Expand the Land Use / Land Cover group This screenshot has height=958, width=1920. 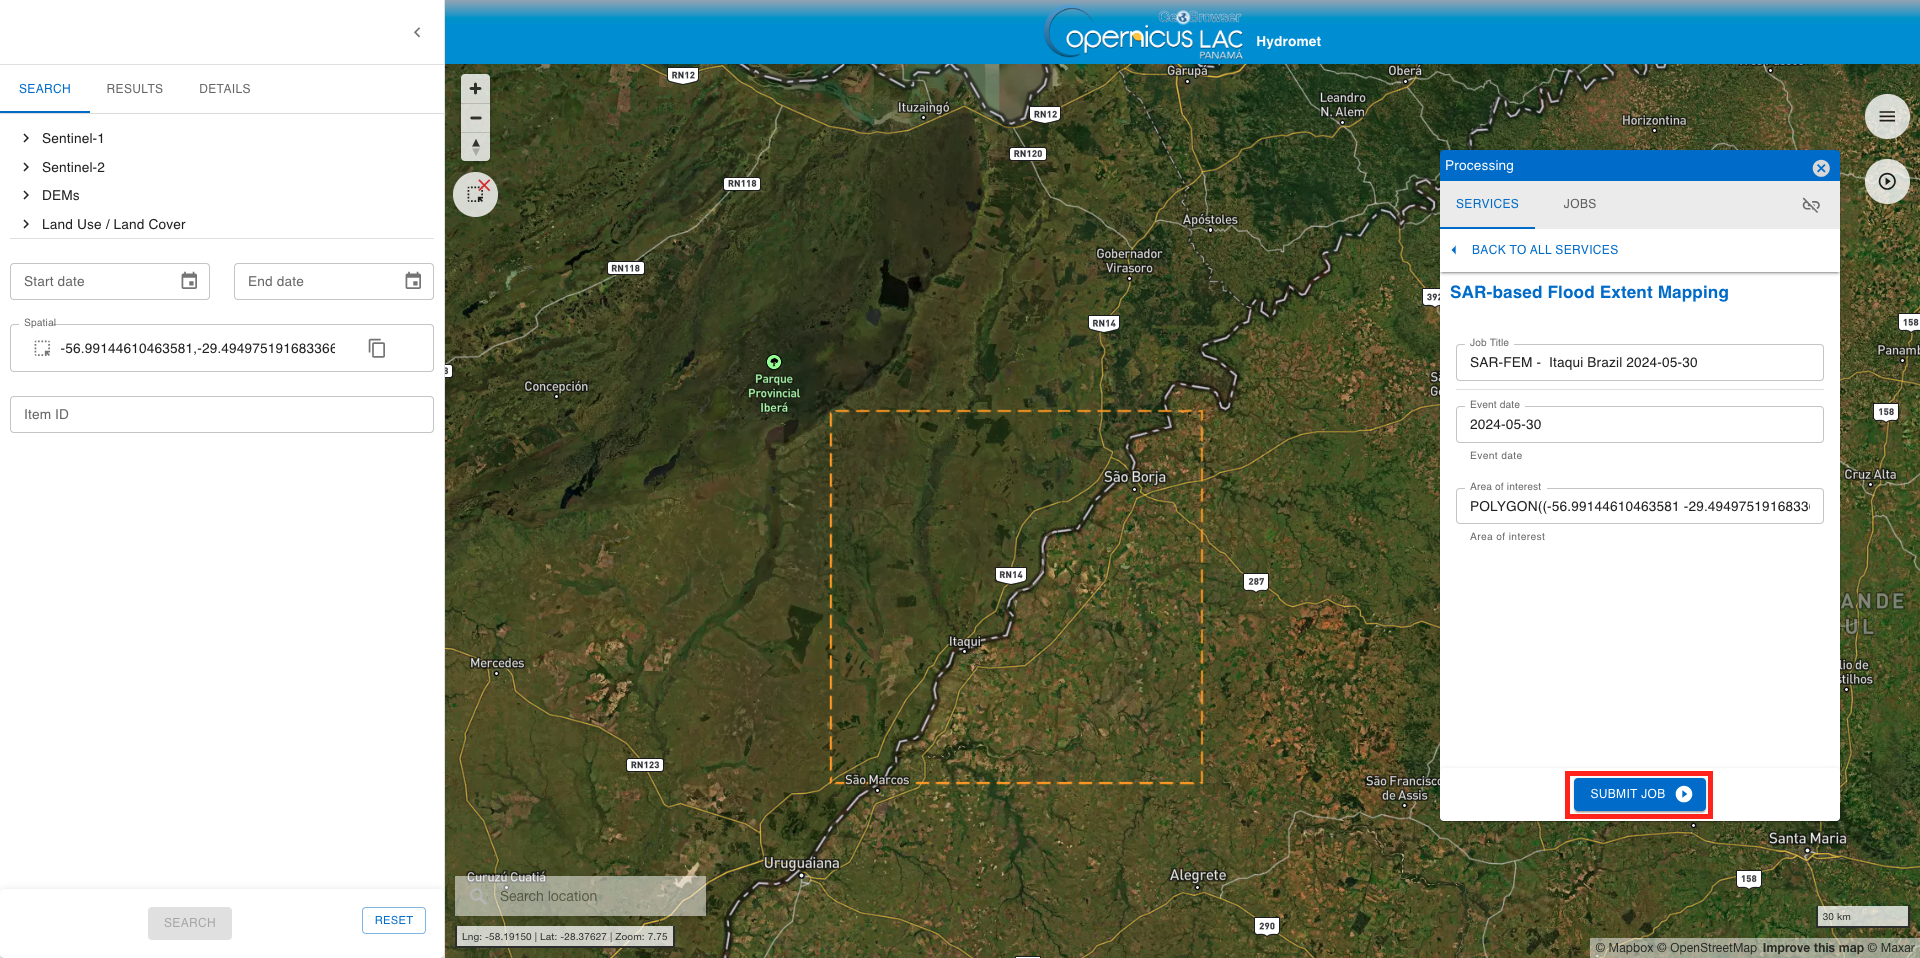tap(26, 224)
